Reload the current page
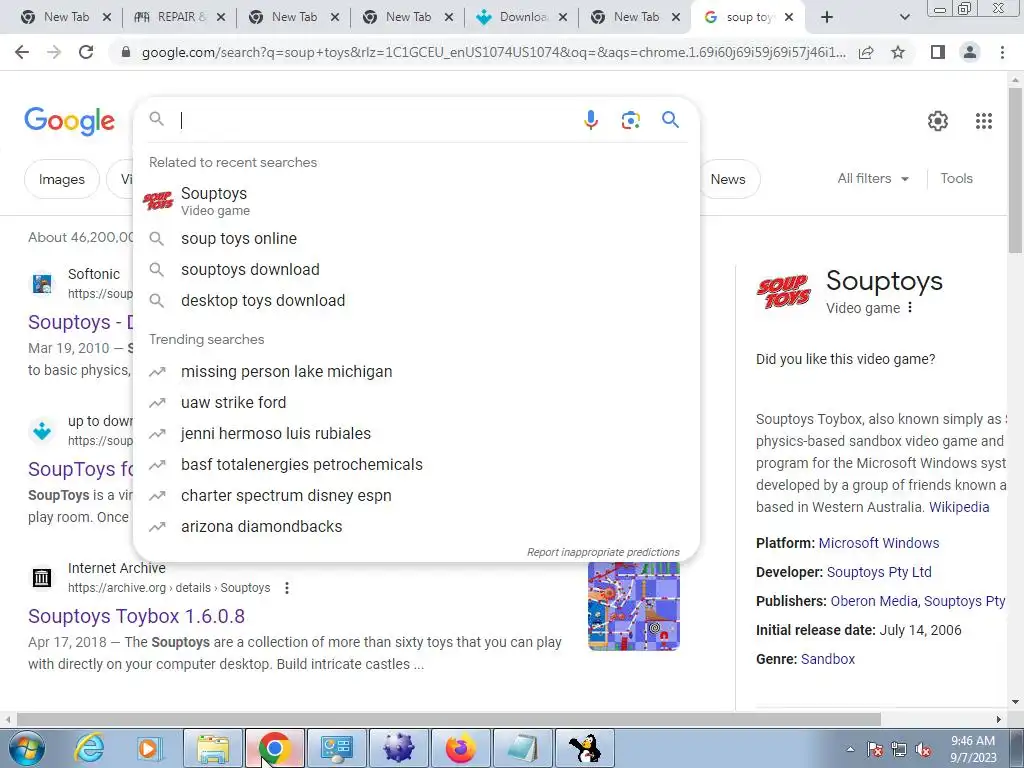 [86, 52]
